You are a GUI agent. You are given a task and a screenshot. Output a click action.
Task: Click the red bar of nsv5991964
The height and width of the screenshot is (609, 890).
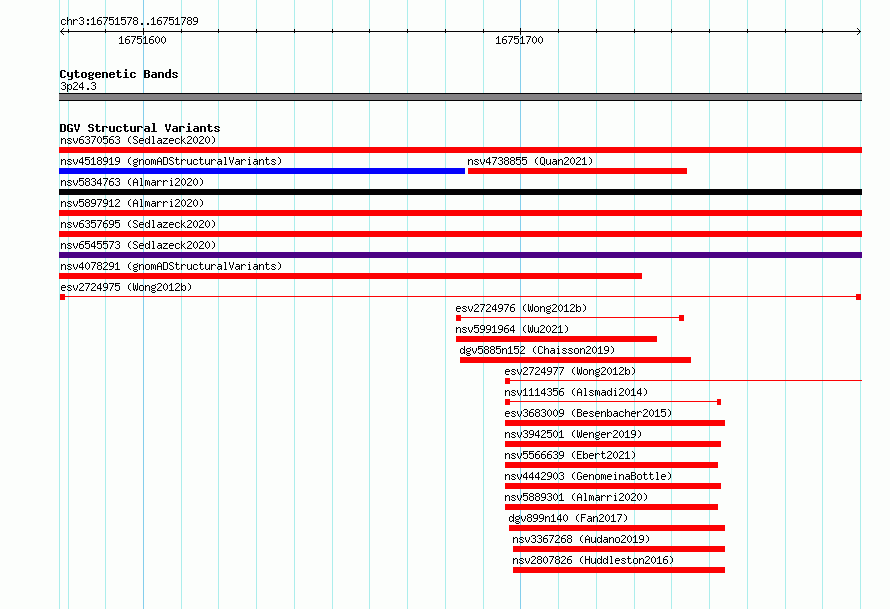click(x=556, y=339)
